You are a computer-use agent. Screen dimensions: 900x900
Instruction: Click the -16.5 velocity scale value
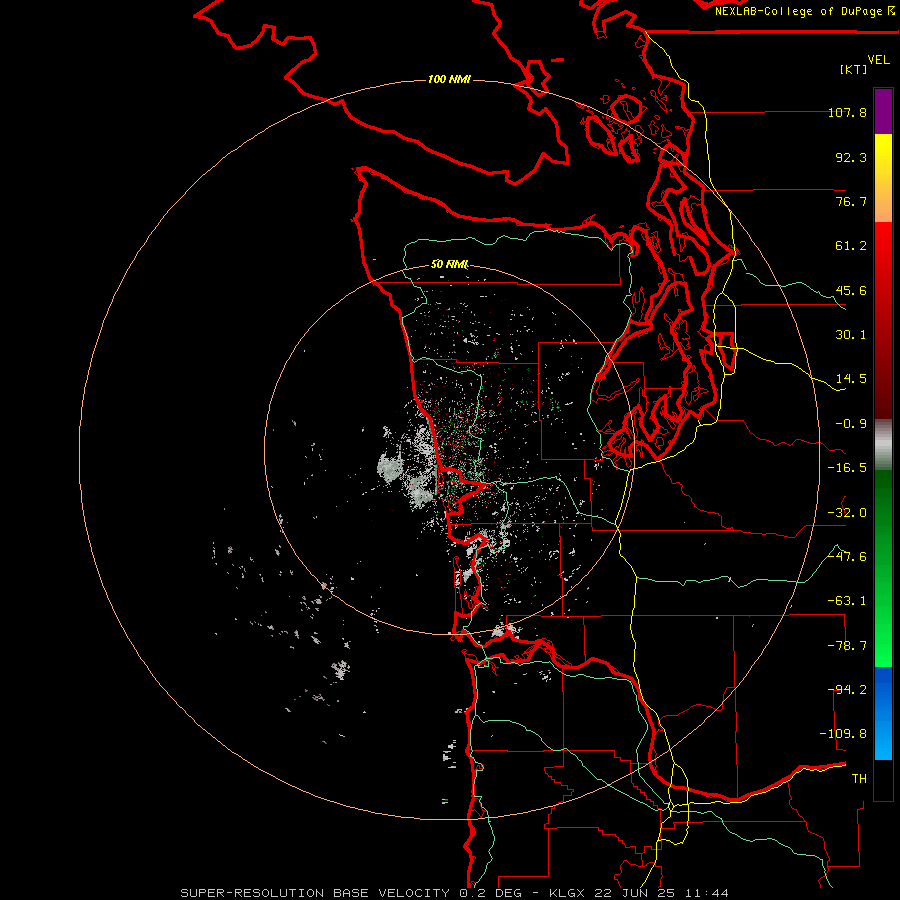coord(847,468)
